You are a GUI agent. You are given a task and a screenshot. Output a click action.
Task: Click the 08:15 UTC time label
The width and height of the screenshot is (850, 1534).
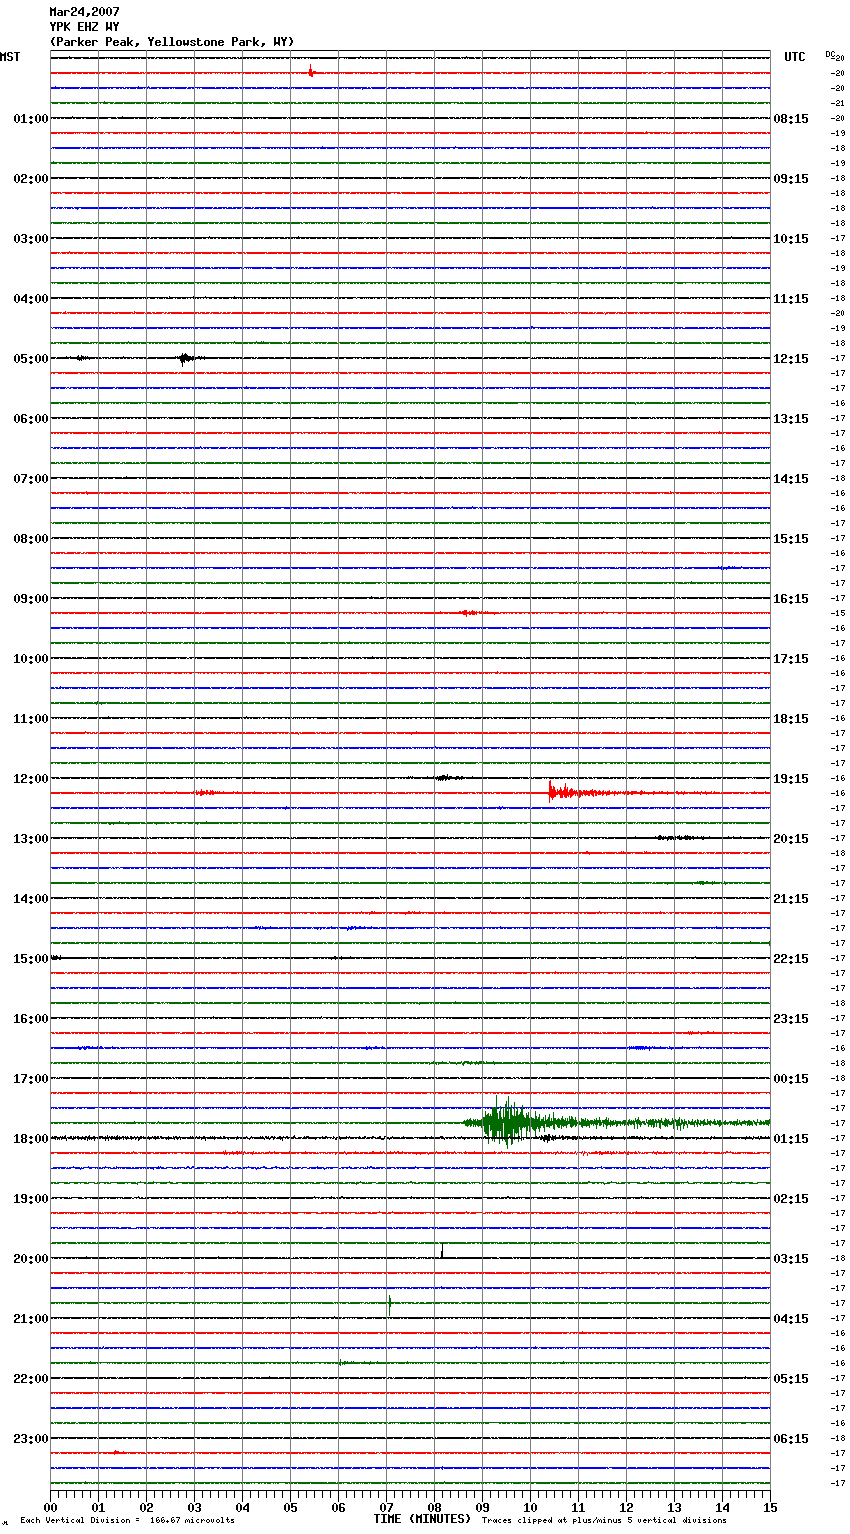click(791, 119)
